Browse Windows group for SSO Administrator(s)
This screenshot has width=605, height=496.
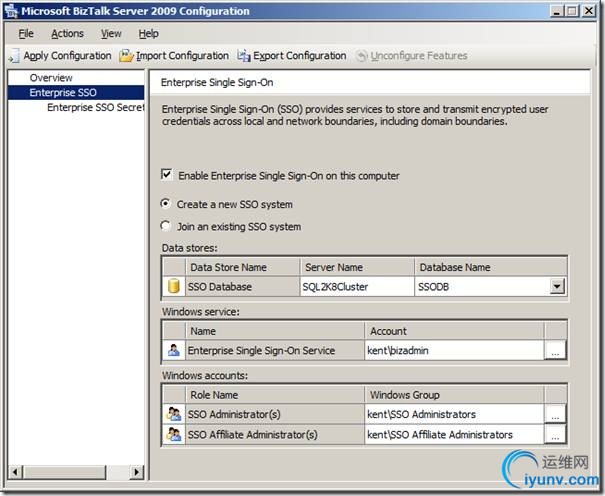(x=555, y=414)
